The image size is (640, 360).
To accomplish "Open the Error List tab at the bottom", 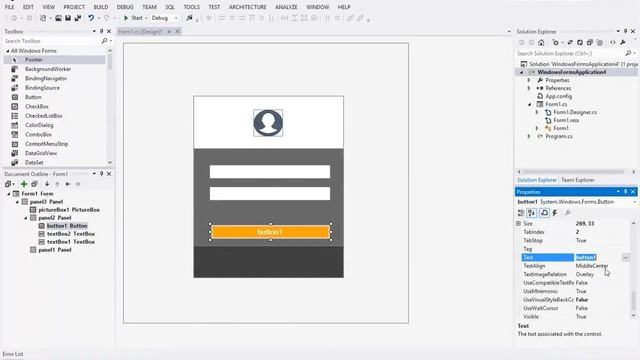I will tap(13, 354).
